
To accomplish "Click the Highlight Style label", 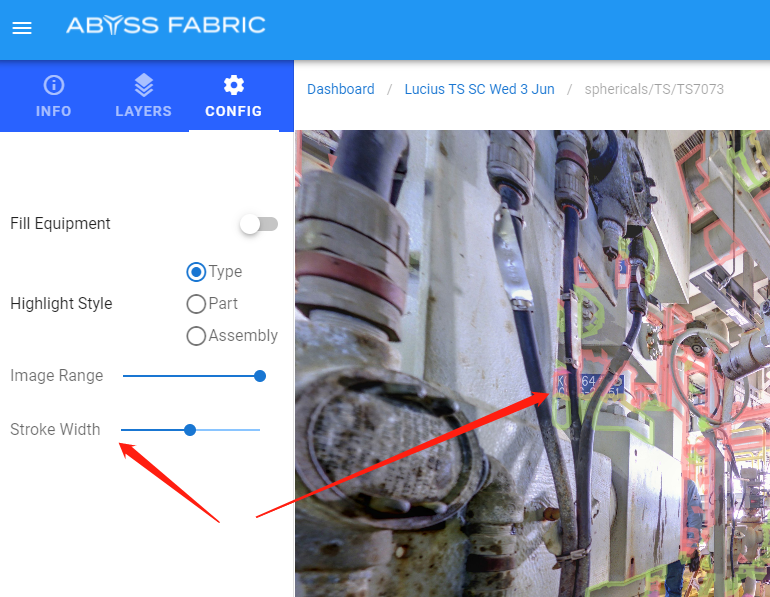I will (x=61, y=304).
